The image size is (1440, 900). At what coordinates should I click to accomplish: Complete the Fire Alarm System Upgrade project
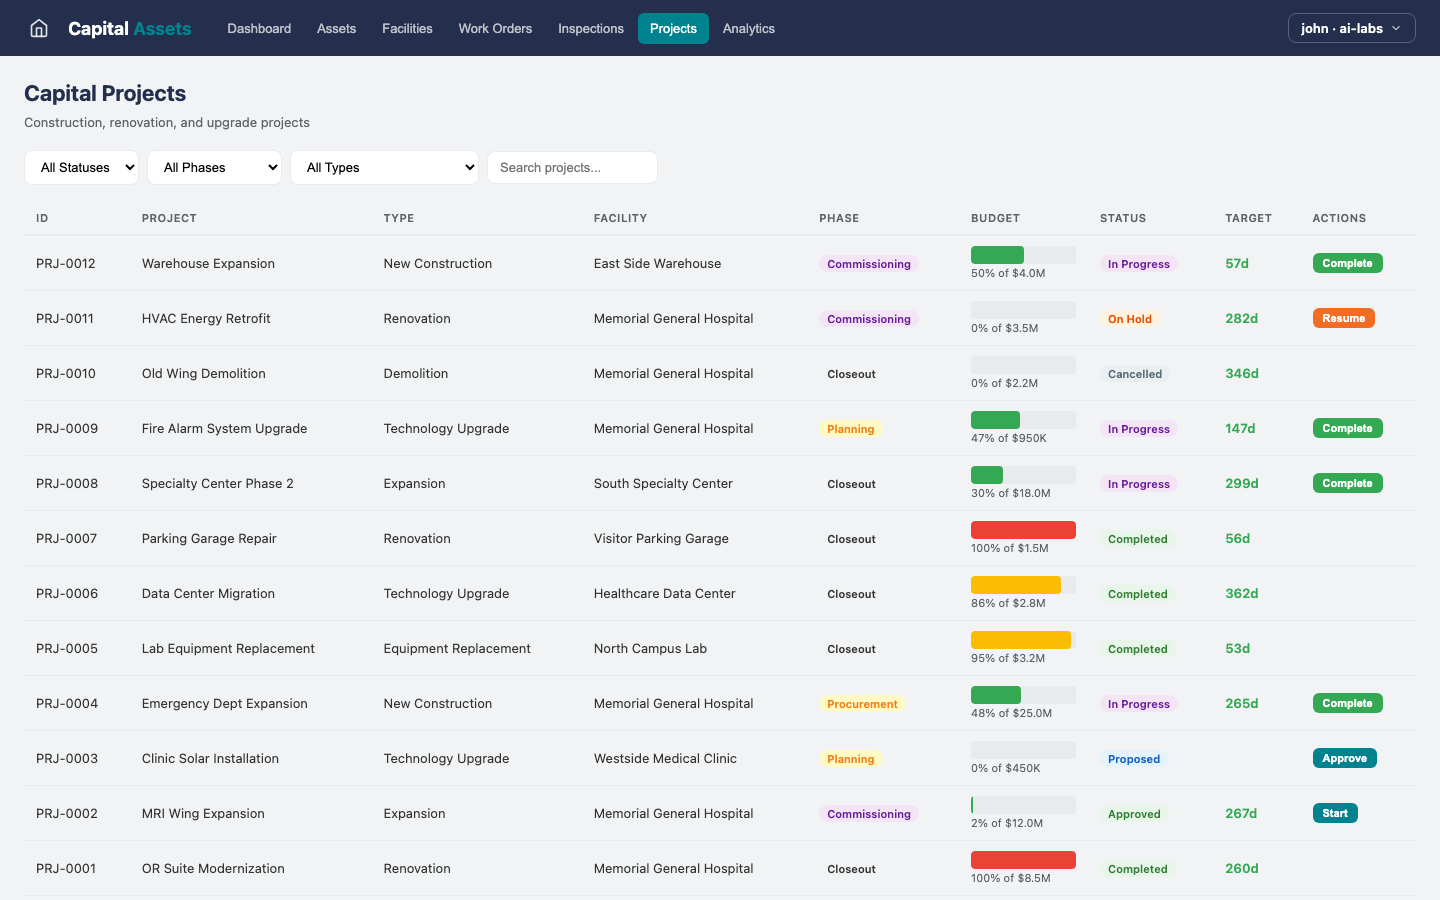point(1347,428)
